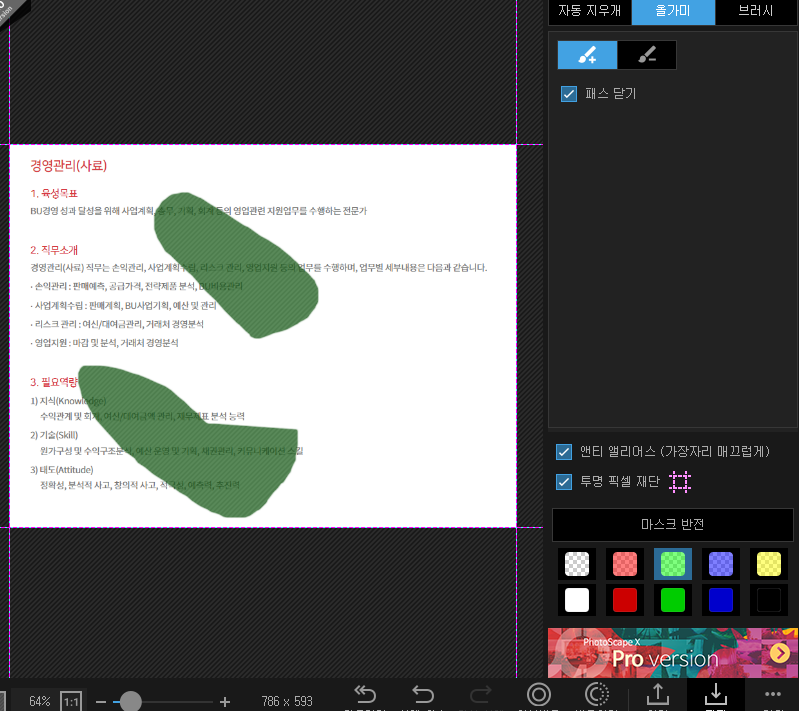The height and width of the screenshot is (711, 799).
Task: Click the save download arrow icon
Action: pyautogui.click(x=716, y=695)
